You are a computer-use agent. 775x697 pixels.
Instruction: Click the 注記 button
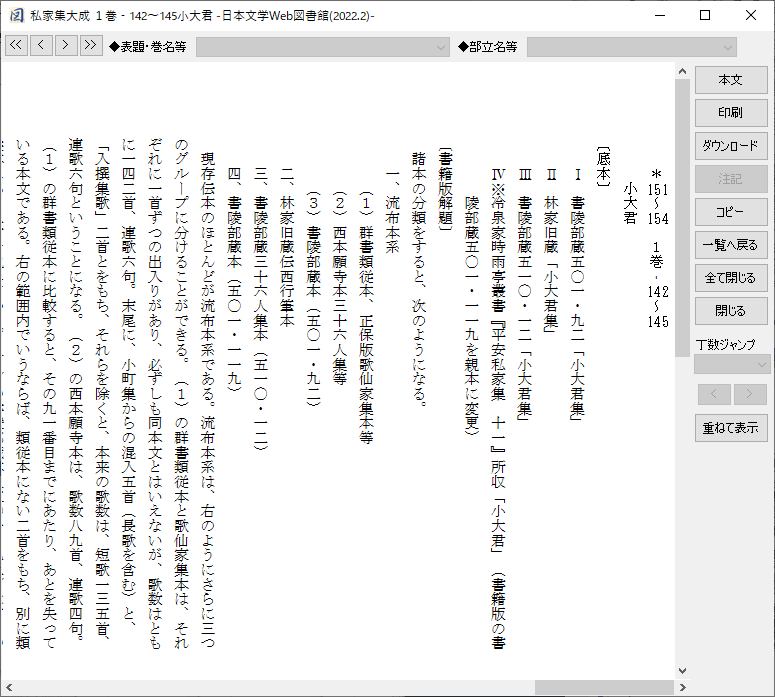pos(731,179)
